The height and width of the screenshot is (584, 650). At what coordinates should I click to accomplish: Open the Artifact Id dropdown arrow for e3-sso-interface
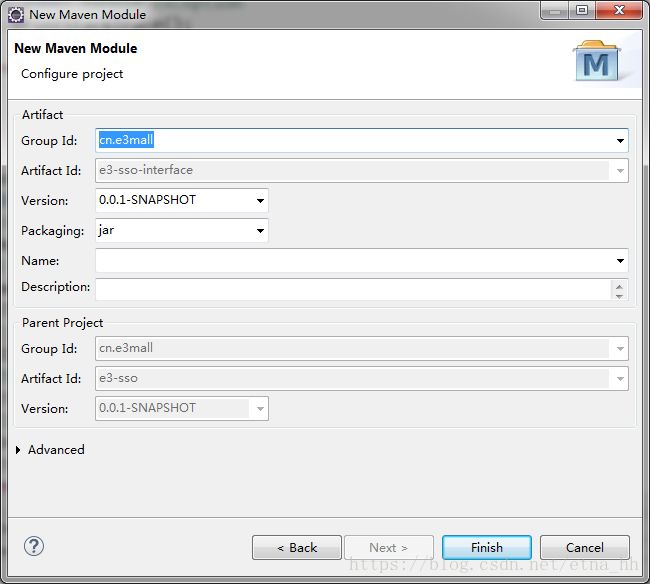point(620,171)
